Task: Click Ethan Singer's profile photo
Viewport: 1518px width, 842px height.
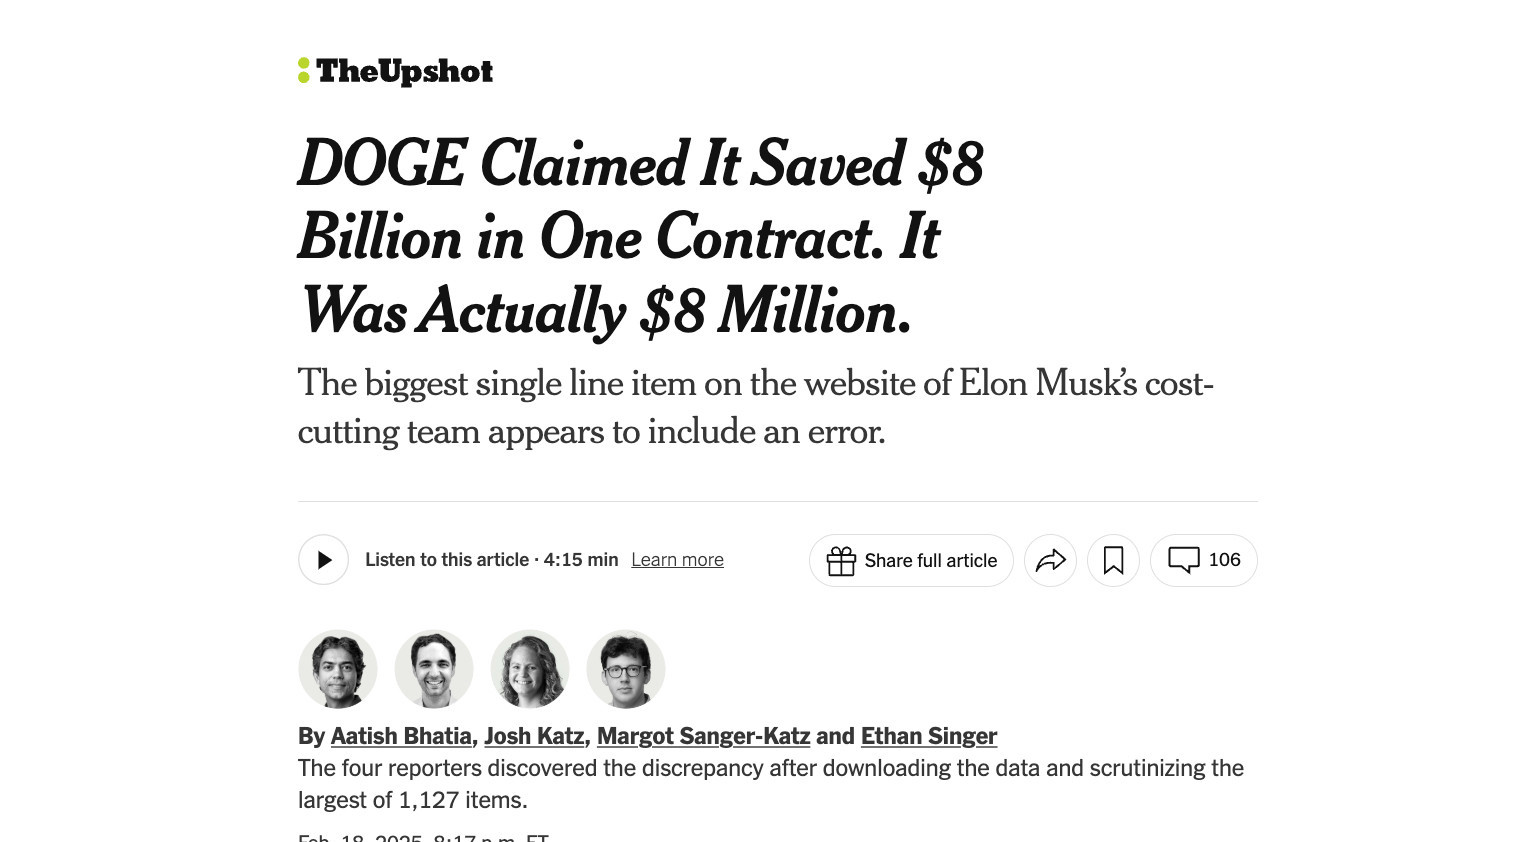Action: pyautogui.click(x=626, y=669)
